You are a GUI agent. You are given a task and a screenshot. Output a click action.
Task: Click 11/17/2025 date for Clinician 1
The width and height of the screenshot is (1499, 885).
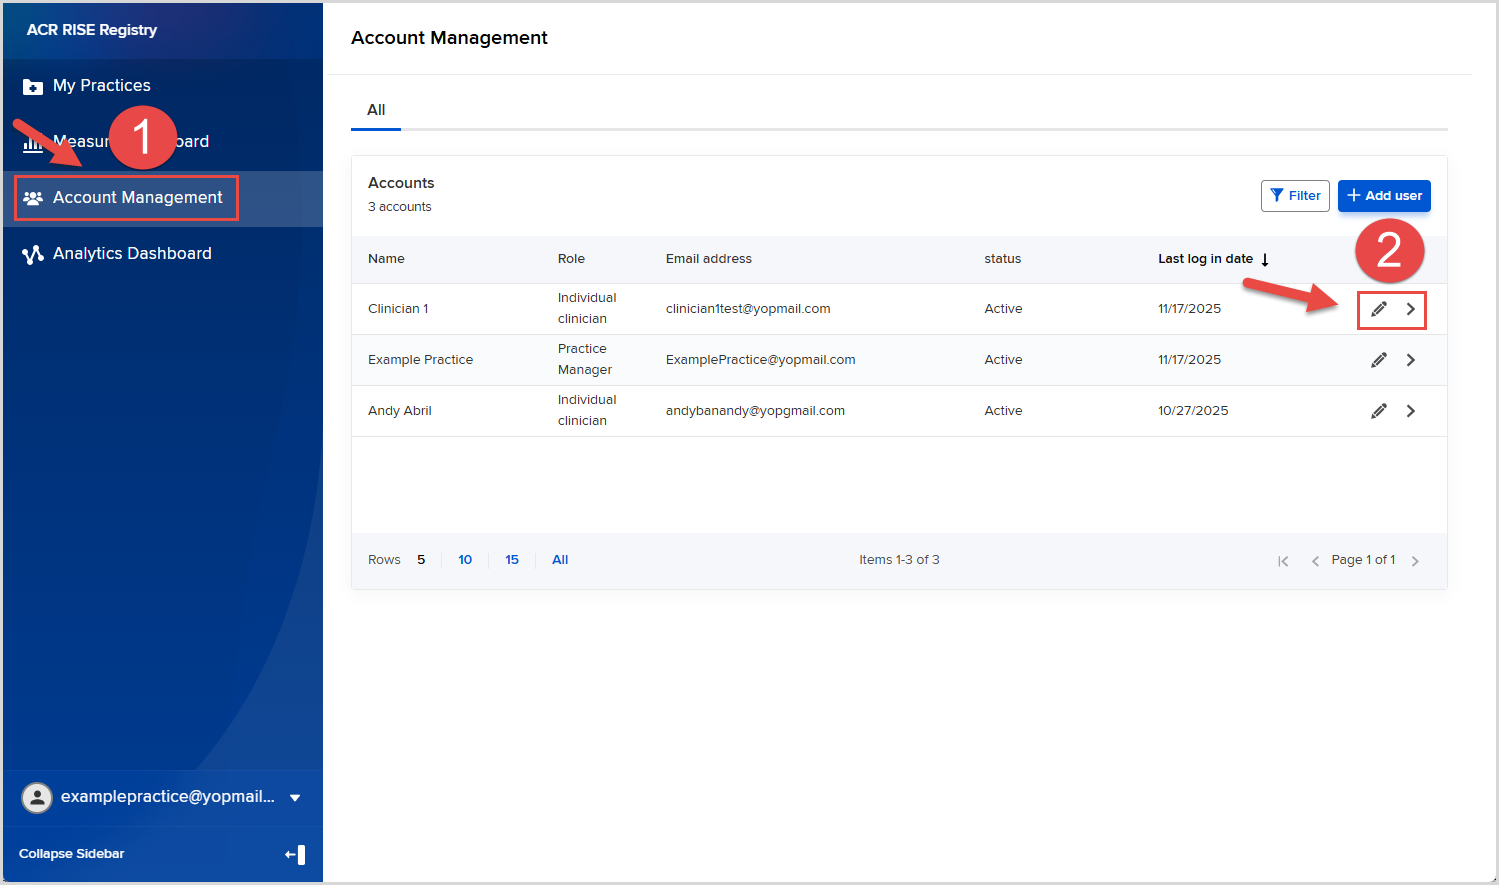[x=1189, y=309]
